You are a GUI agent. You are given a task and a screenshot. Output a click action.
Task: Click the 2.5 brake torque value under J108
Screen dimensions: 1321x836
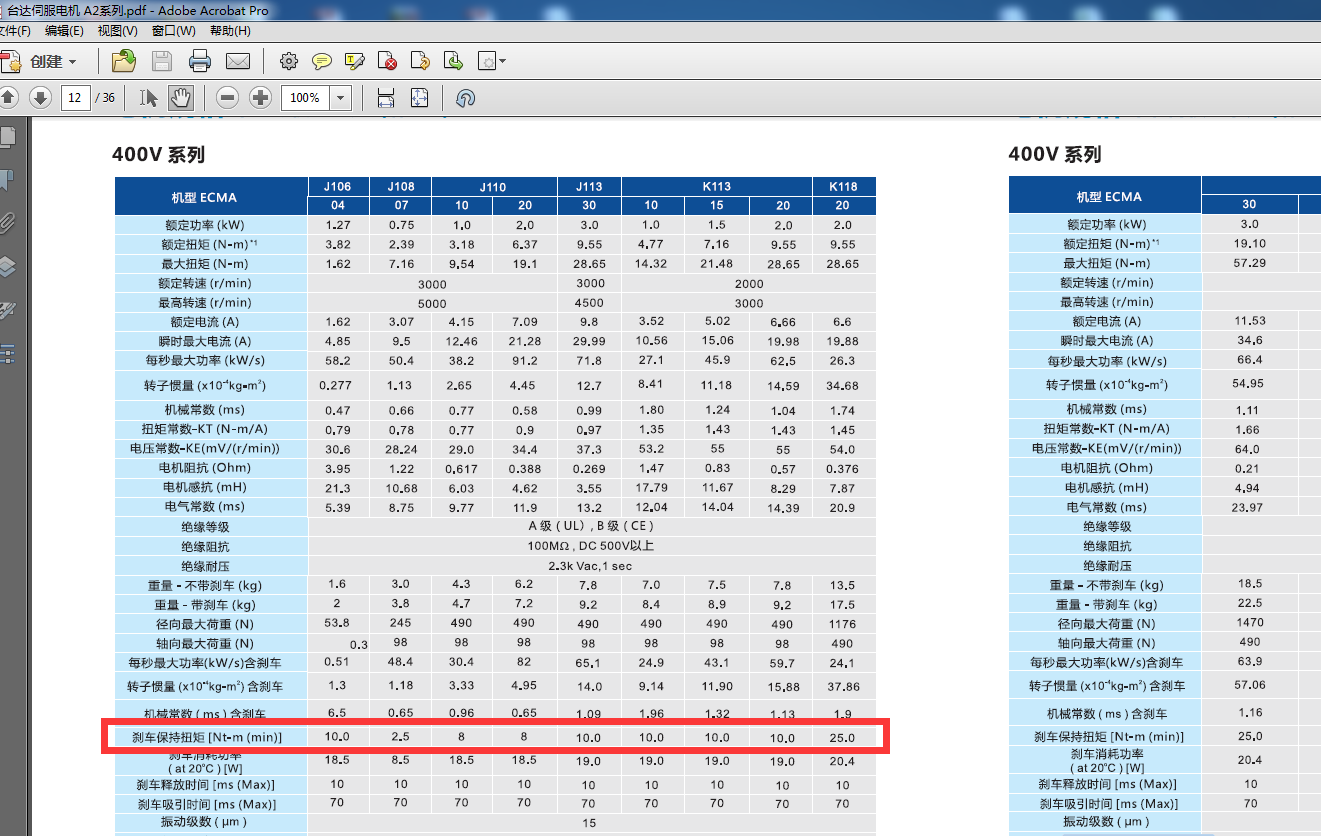click(401, 738)
